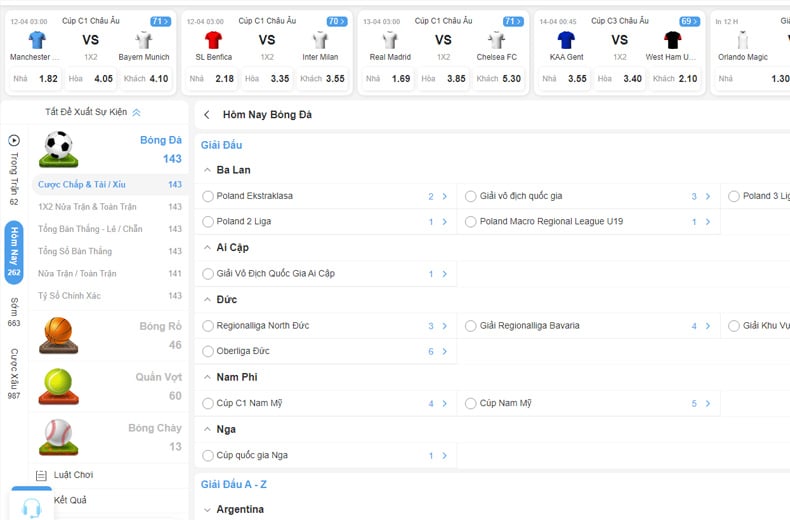Click the SL Benfica red jersey icon
This screenshot has width=790, height=520.
tap(213, 40)
